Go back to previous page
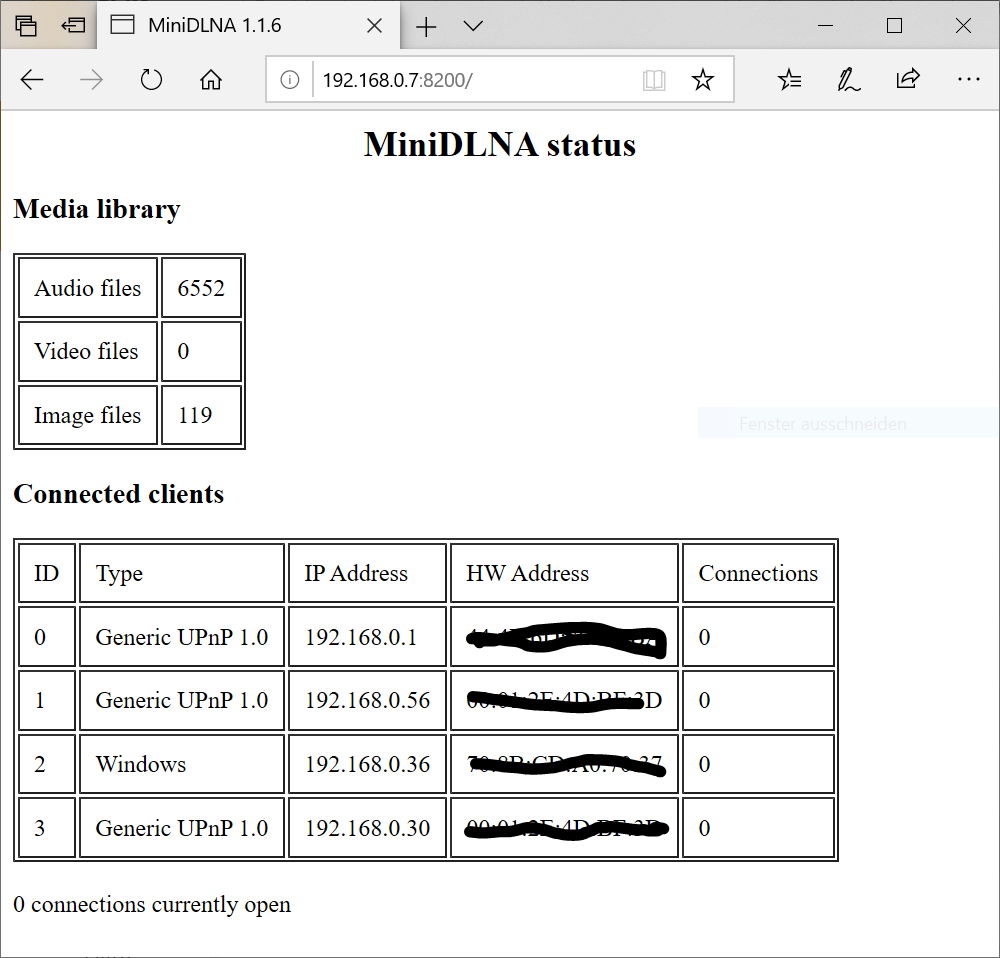Screen dimensions: 1000x958 32,80
